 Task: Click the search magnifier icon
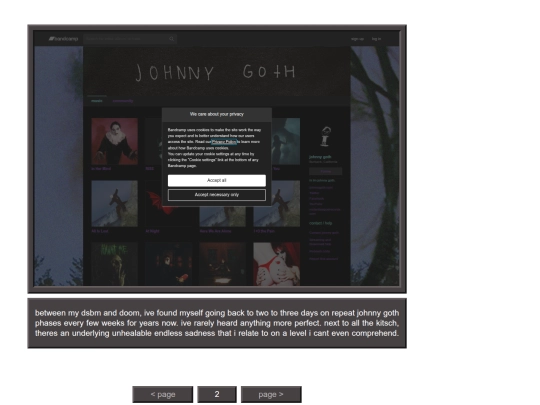coord(172,39)
